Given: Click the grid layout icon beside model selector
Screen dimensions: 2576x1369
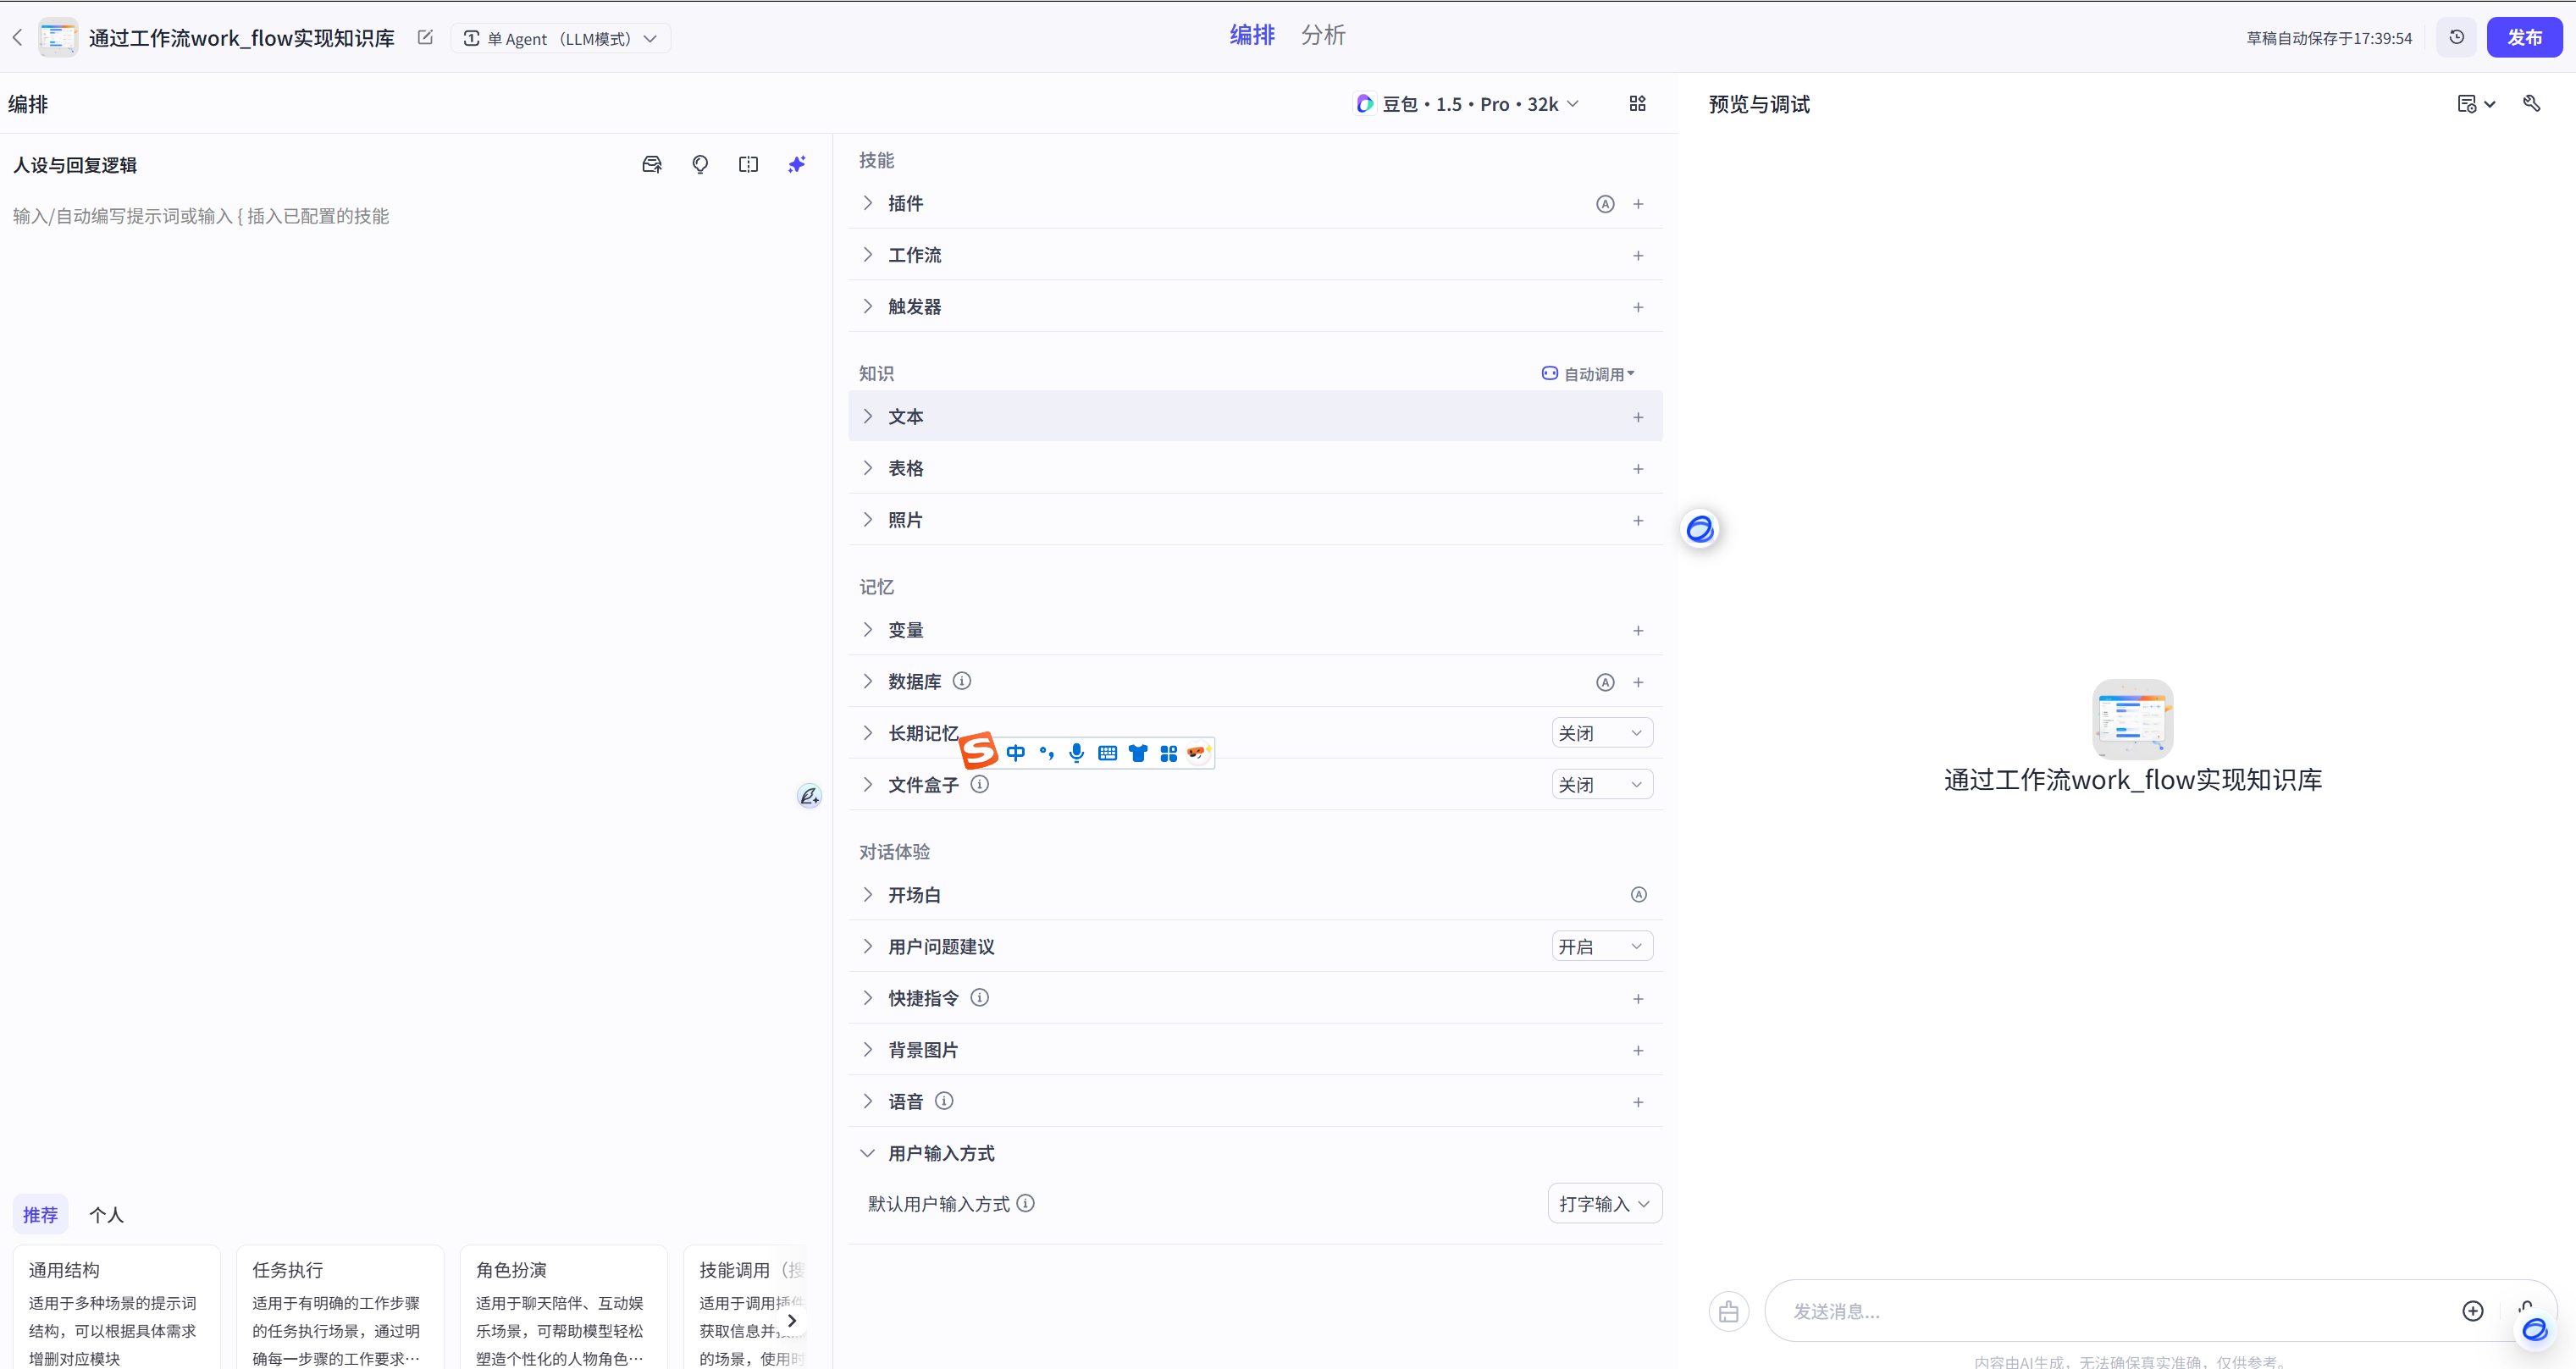Looking at the screenshot, I should [1637, 104].
